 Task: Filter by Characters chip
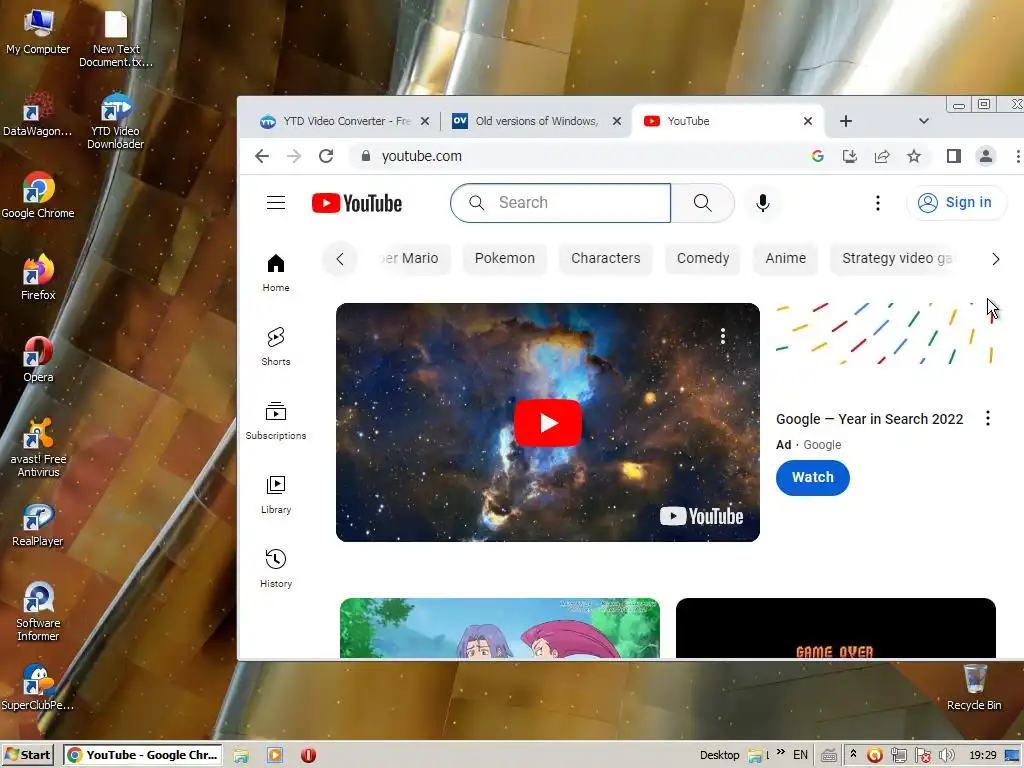coord(605,259)
